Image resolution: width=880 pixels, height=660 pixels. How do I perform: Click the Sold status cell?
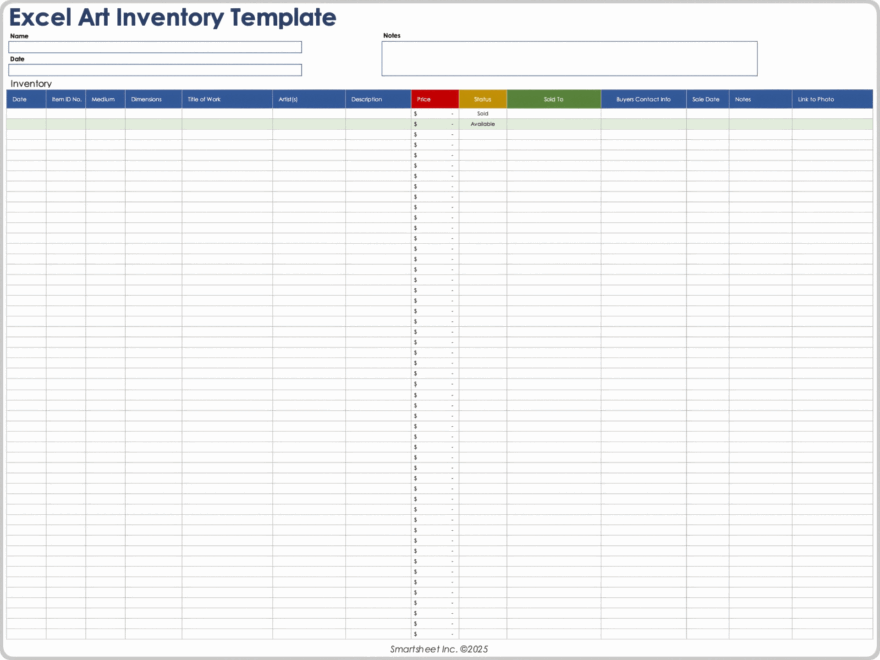483,114
